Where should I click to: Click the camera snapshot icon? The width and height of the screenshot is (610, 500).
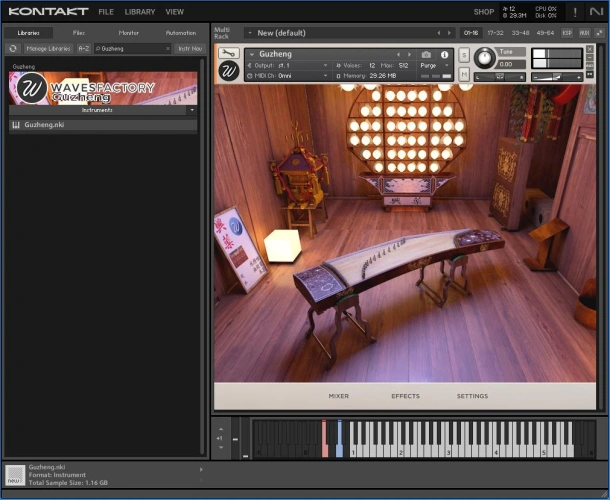point(427,54)
